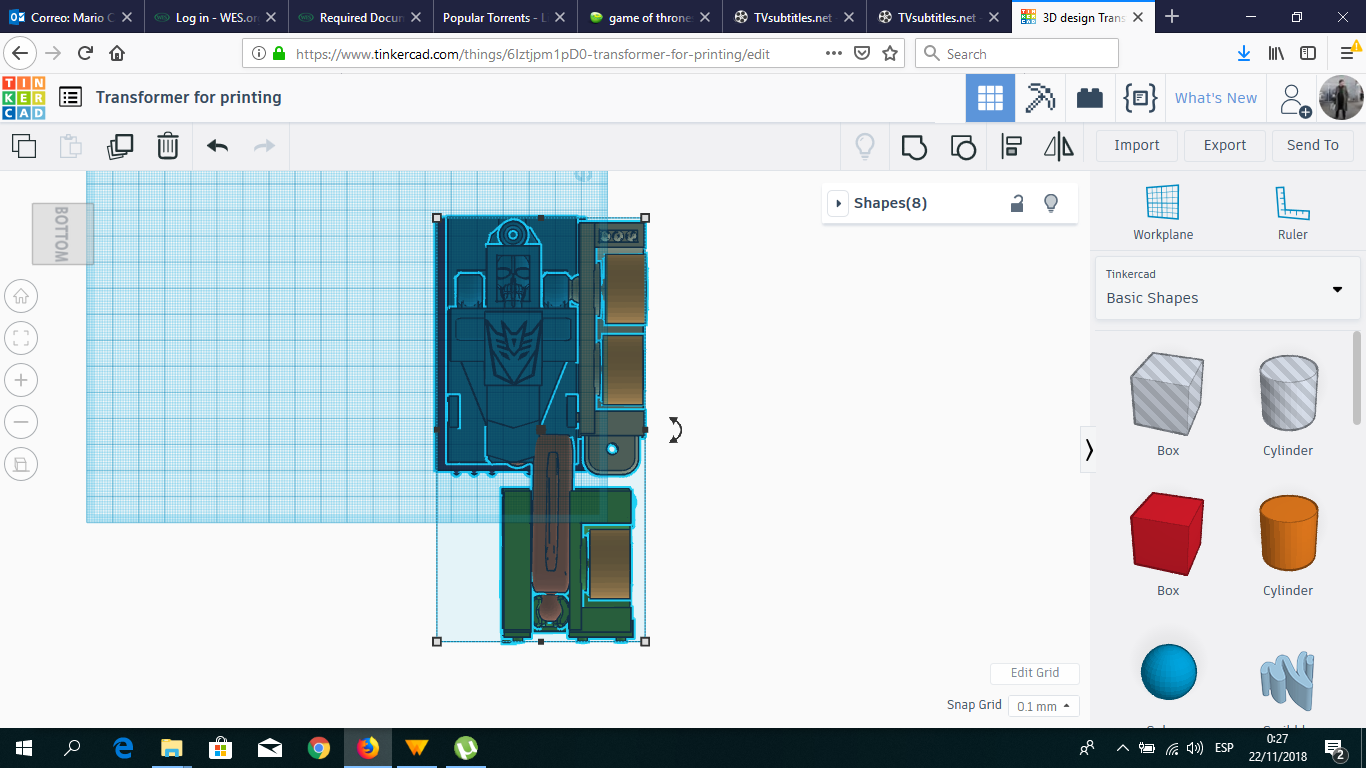1366x768 pixels.
Task: Collapse the shapes sidebar arrow
Action: click(x=1089, y=450)
